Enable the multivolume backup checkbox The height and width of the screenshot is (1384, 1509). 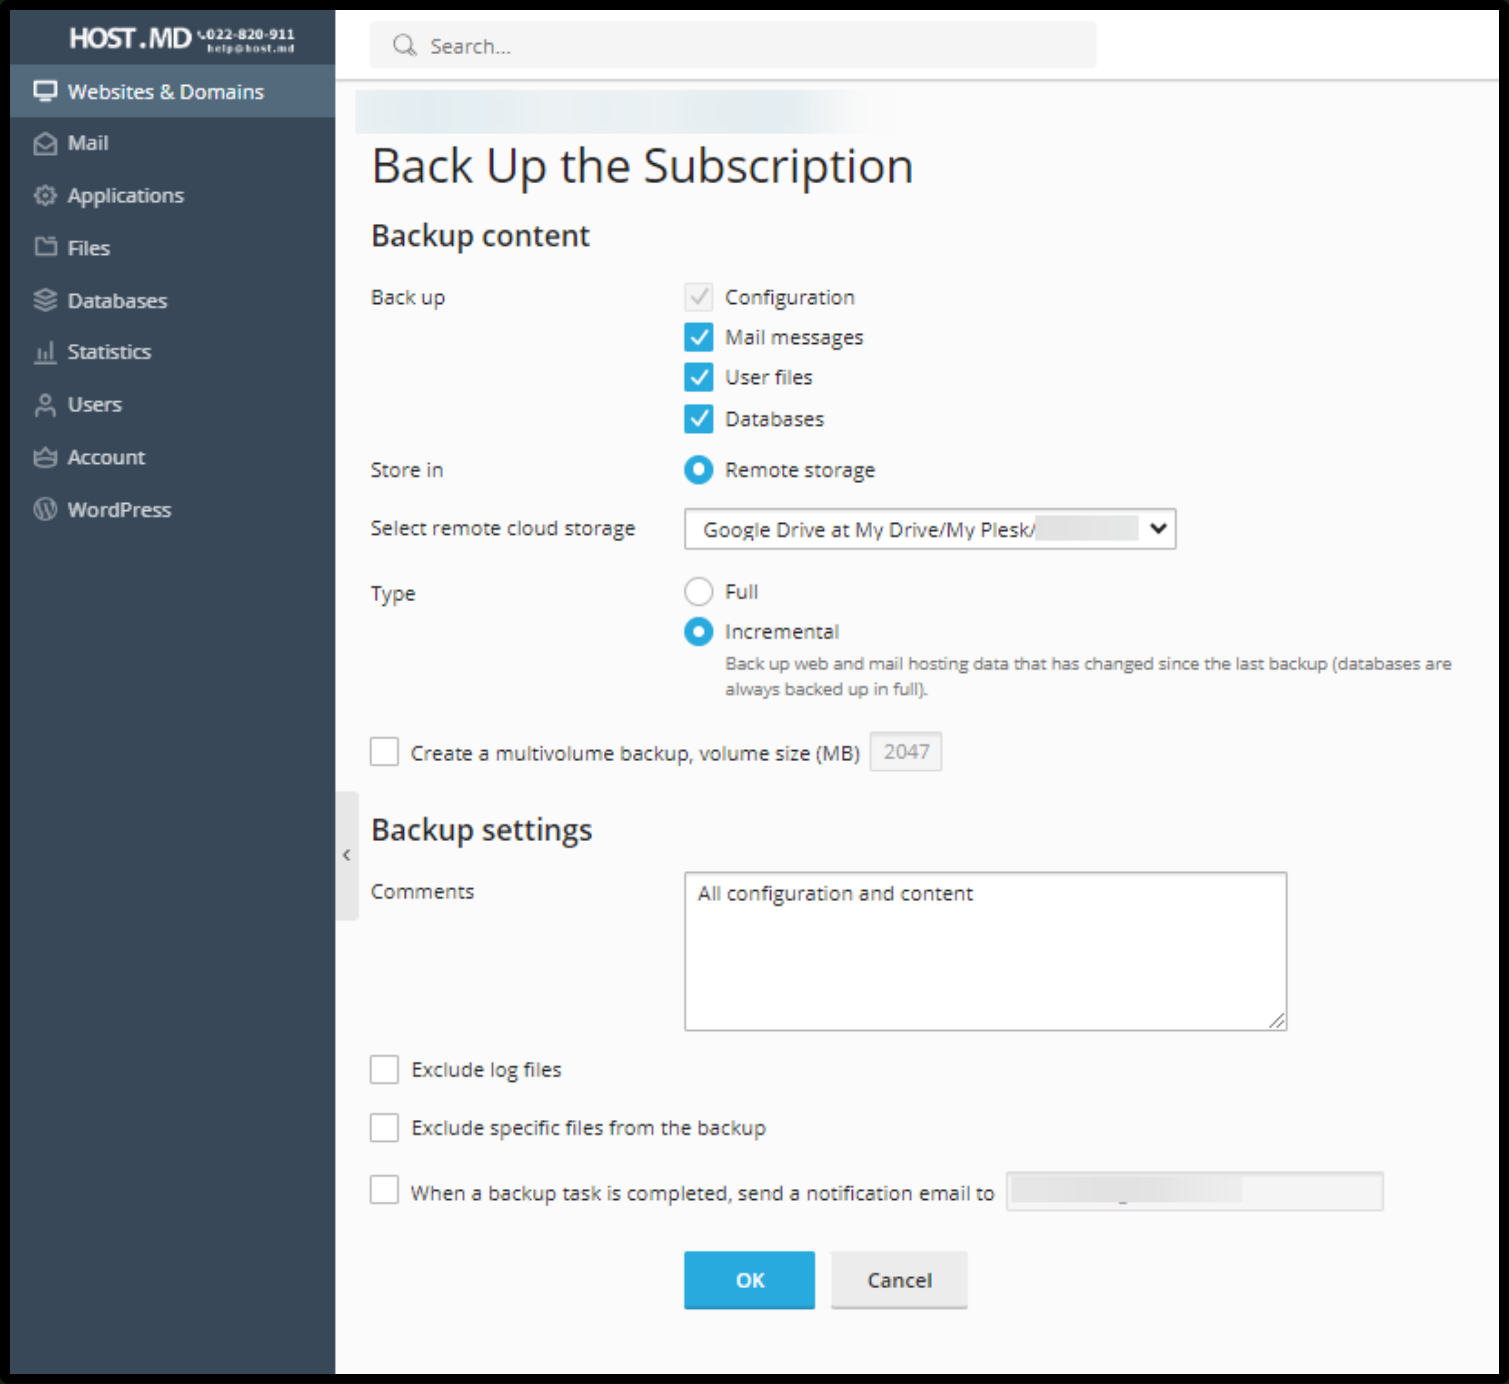pos(384,752)
